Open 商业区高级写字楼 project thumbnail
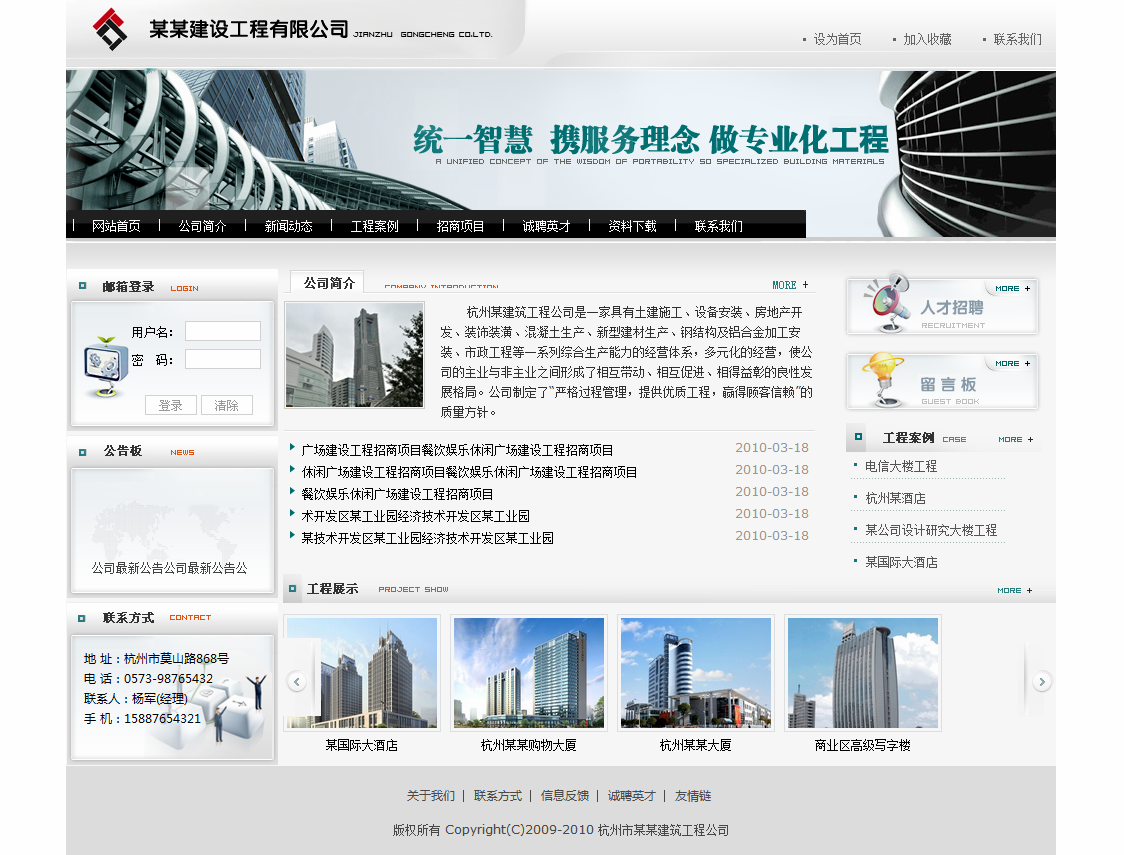Image resolution: width=1124 pixels, height=855 pixels. (863, 673)
